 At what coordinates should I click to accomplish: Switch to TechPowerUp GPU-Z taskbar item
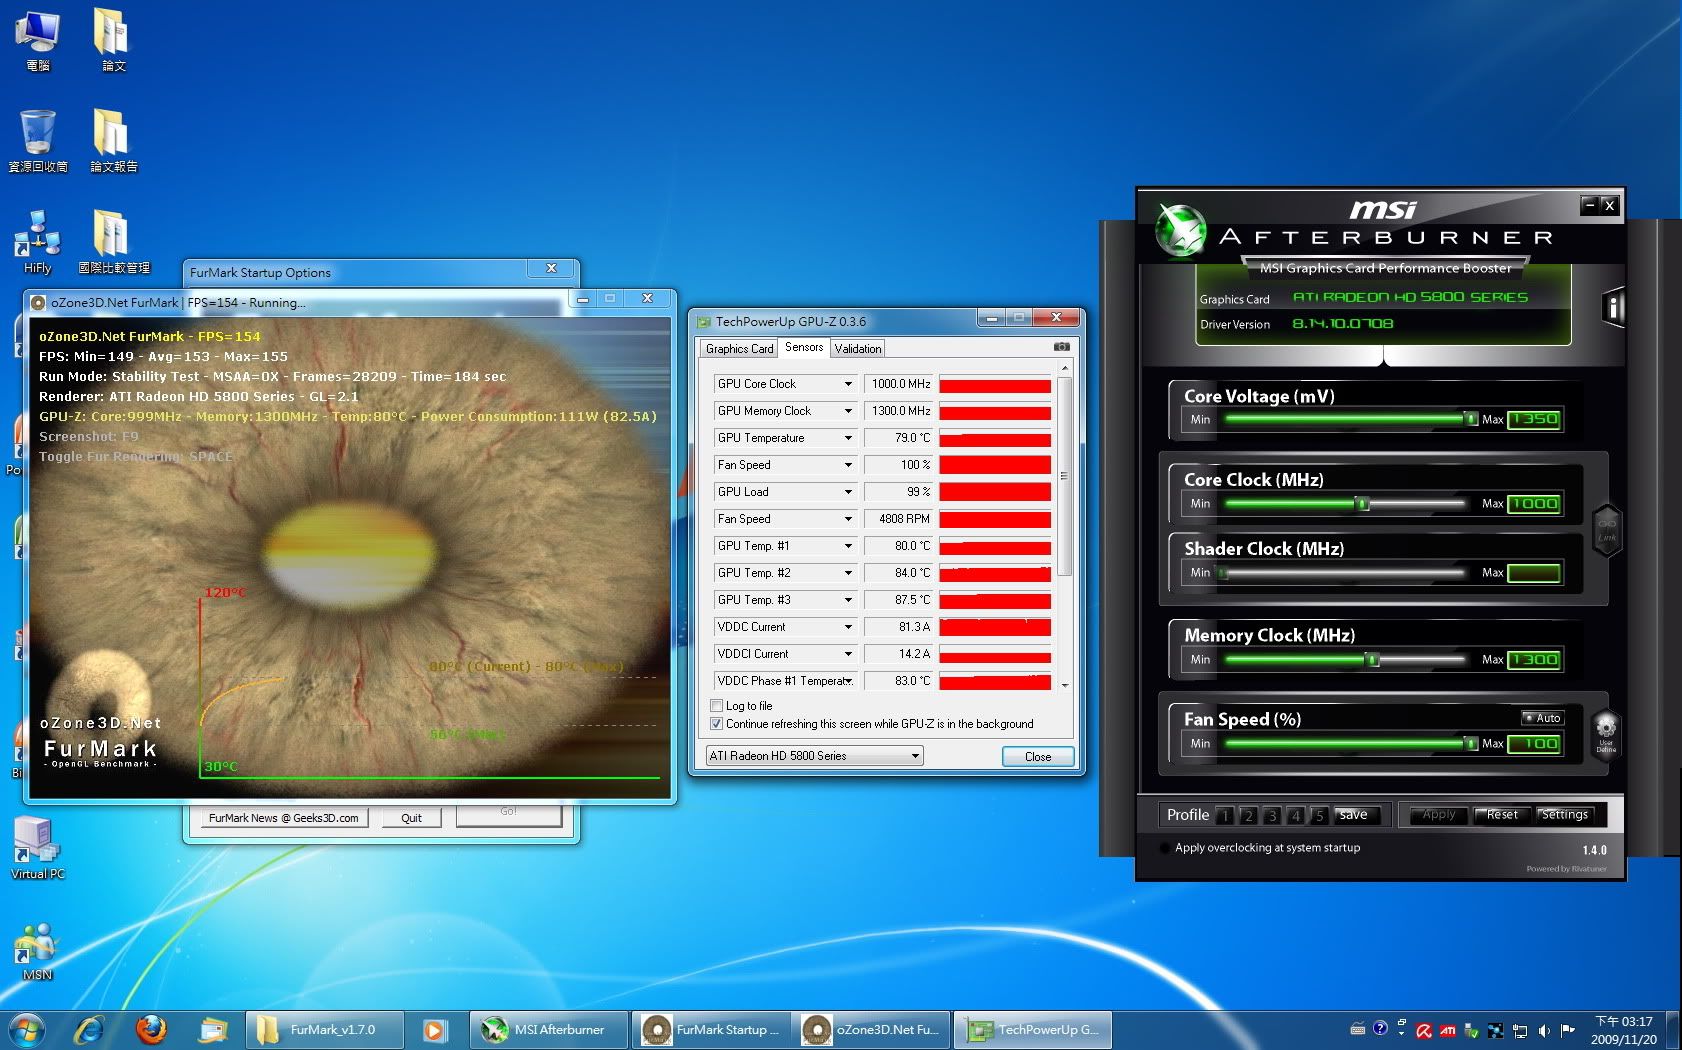click(x=1033, y=1029)
